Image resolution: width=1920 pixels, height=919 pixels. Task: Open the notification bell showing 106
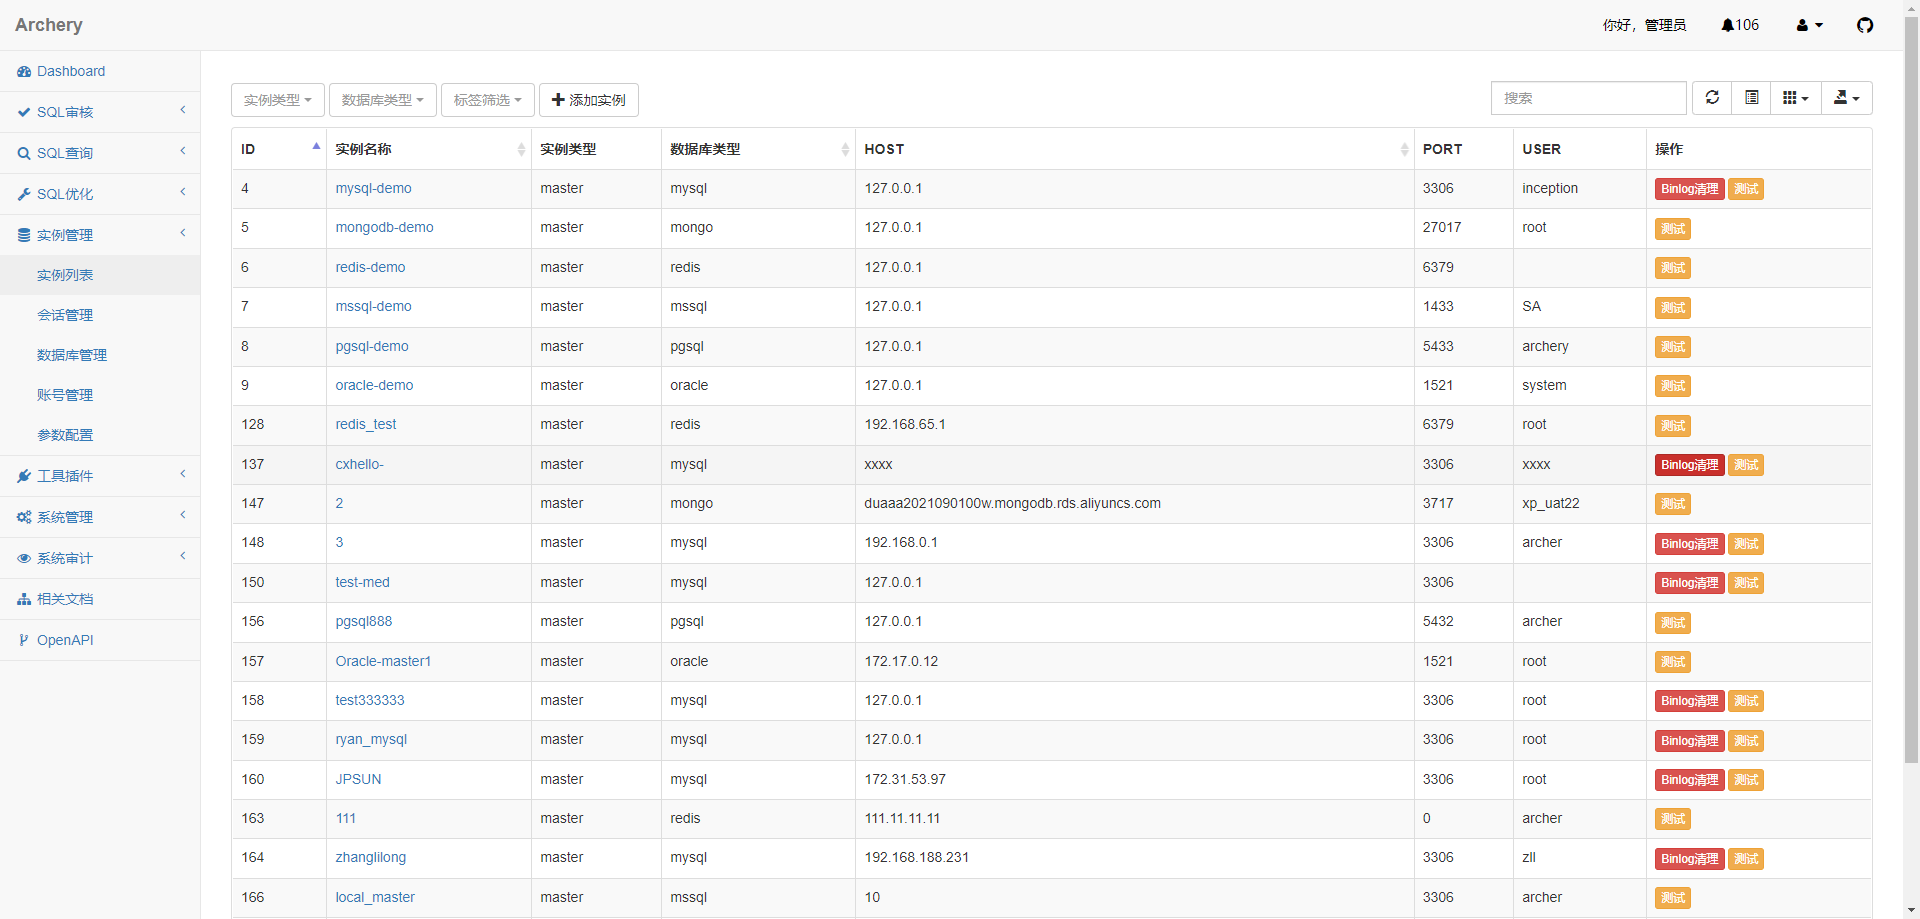[x=1740, y=25]
